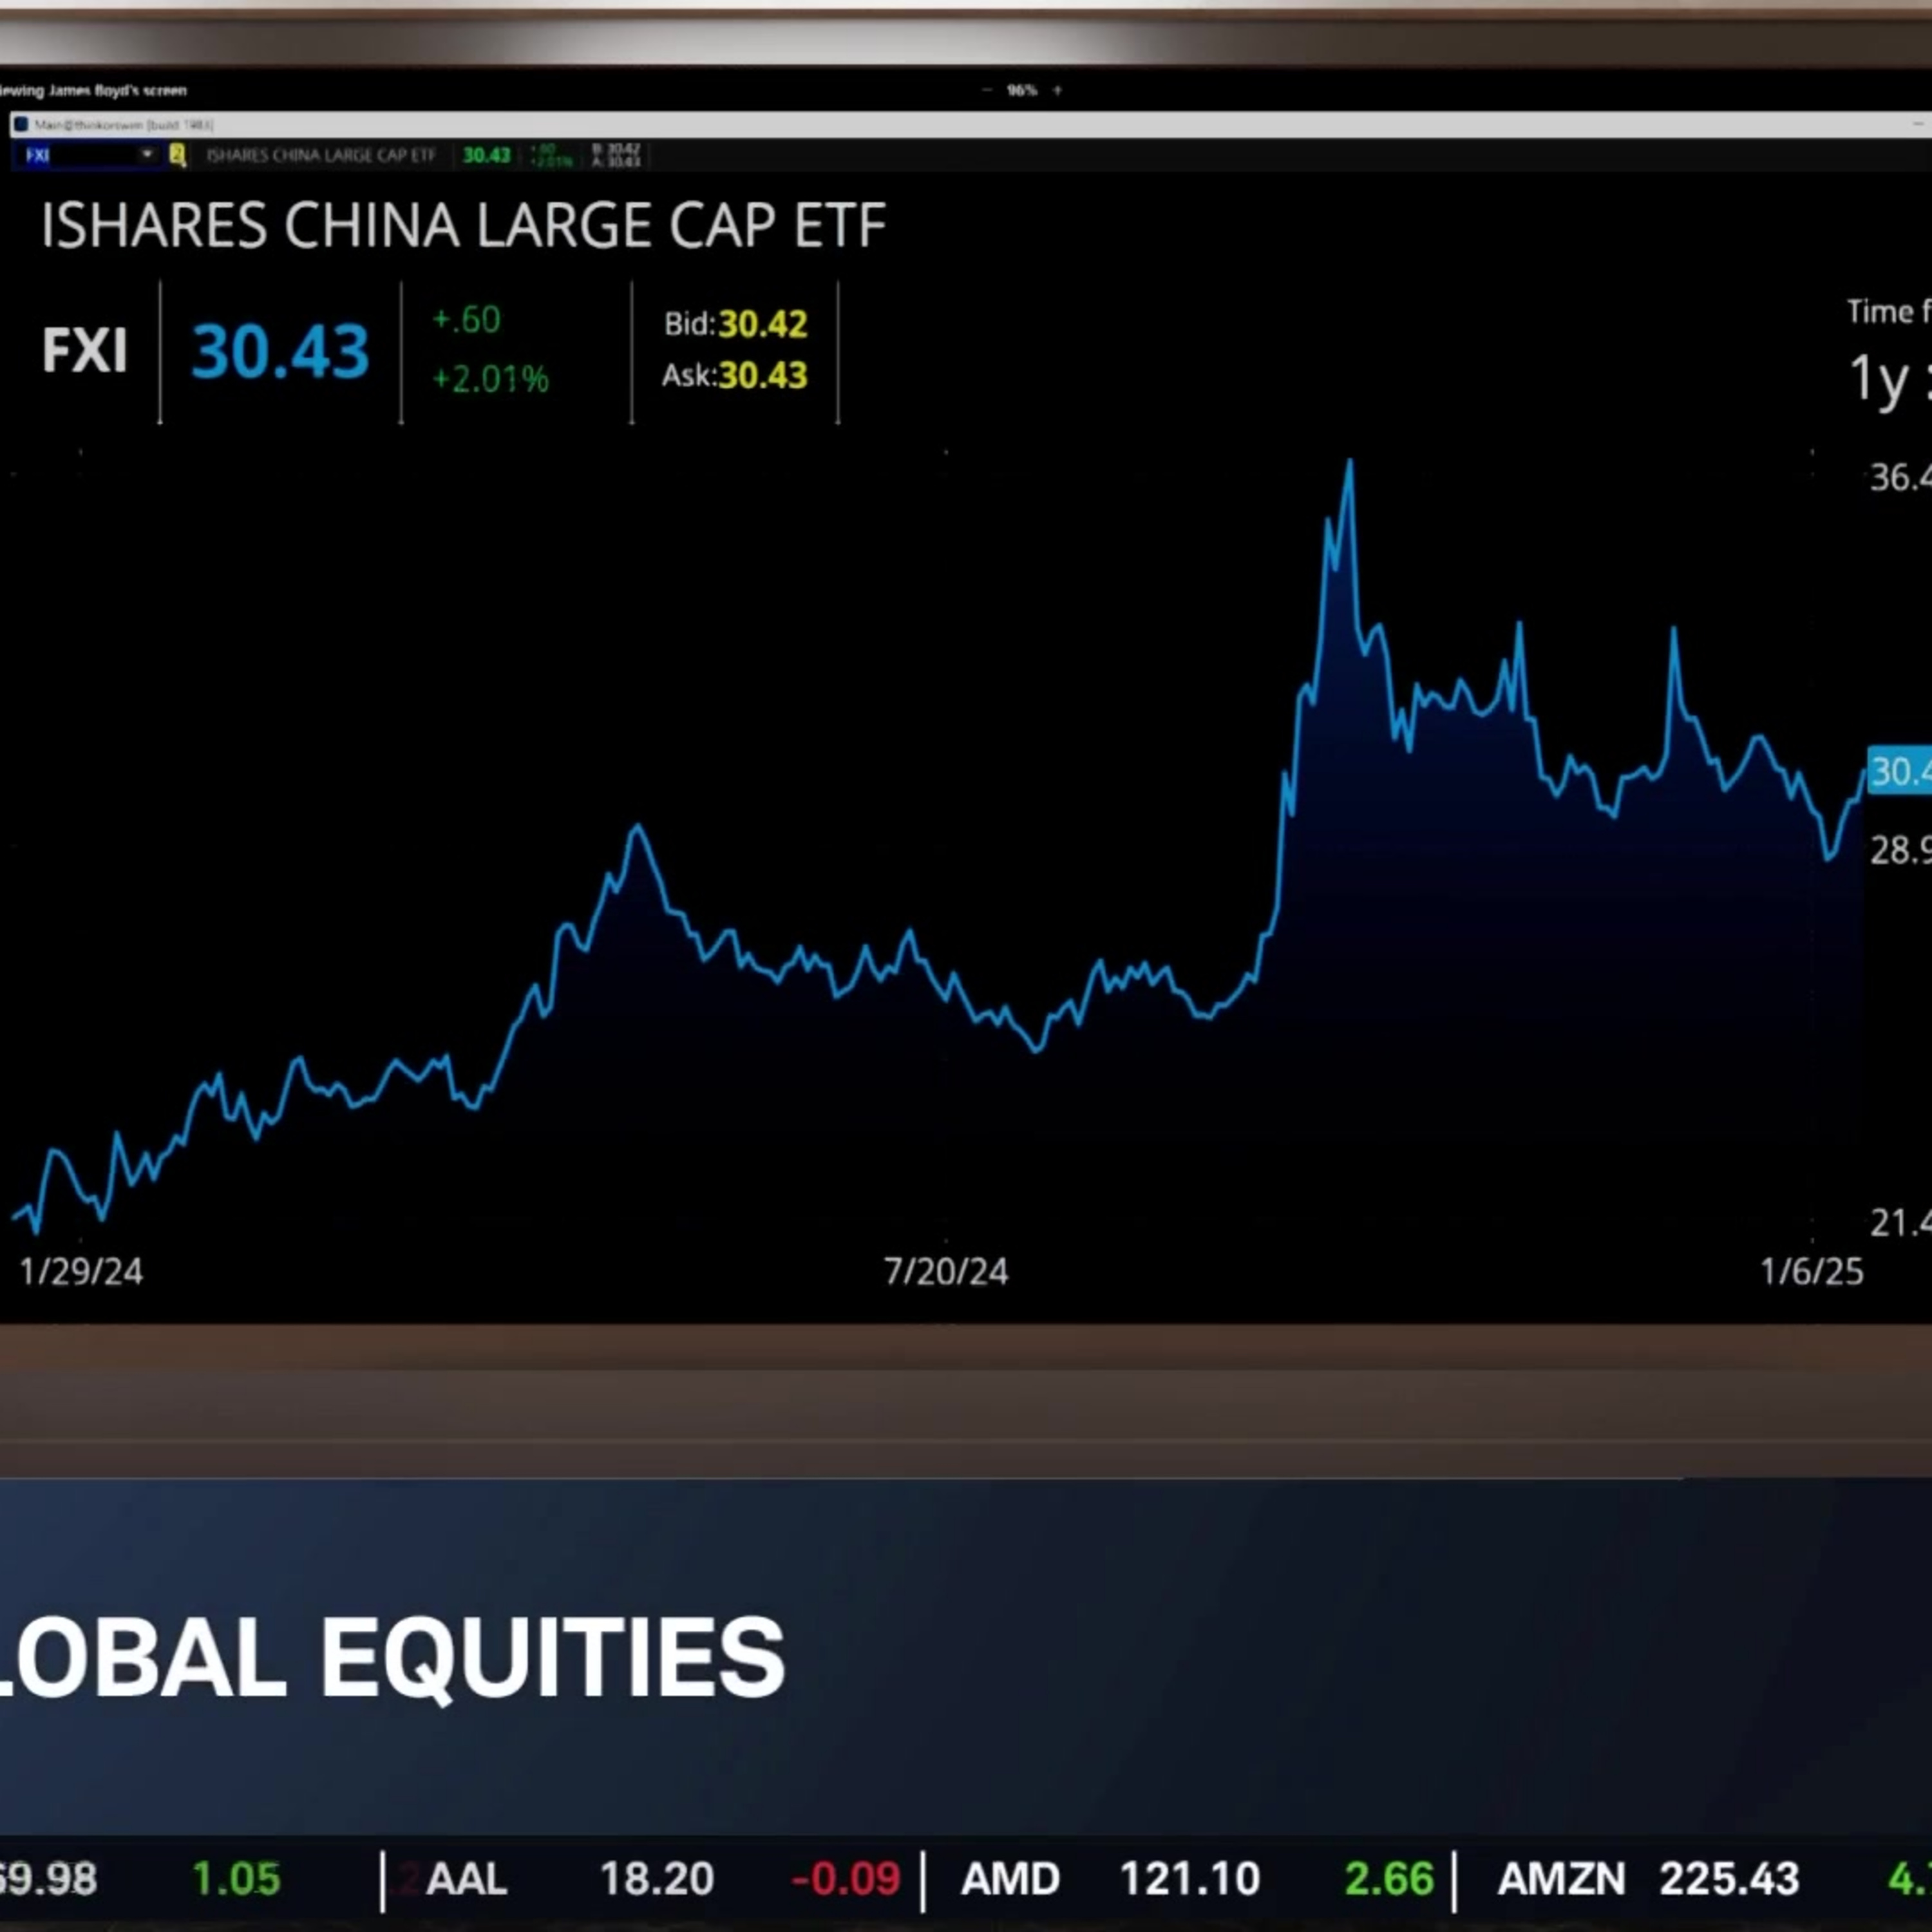Click AMD price 121.10 in ticker
Viewport: 1932px width, 1932px height.
1190,1879
